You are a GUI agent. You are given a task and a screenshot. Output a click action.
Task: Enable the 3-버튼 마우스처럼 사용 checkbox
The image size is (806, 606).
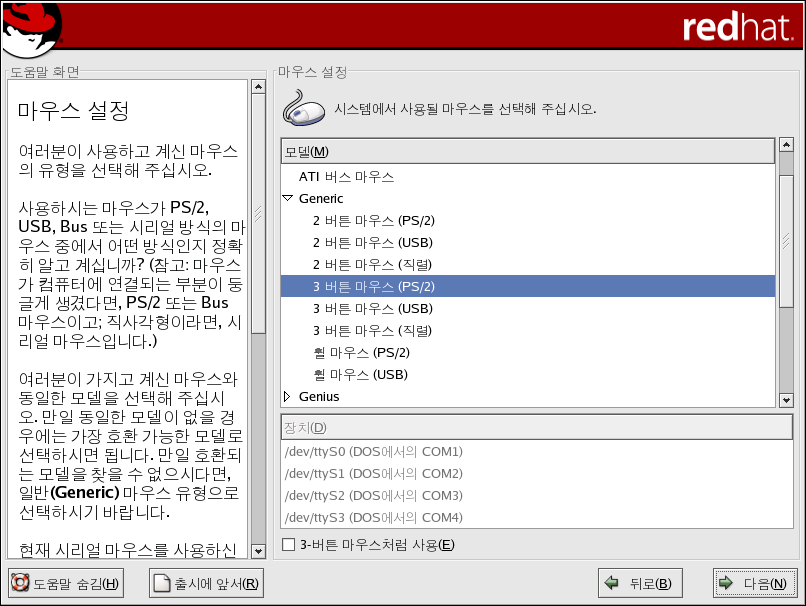tap(289, 545)
